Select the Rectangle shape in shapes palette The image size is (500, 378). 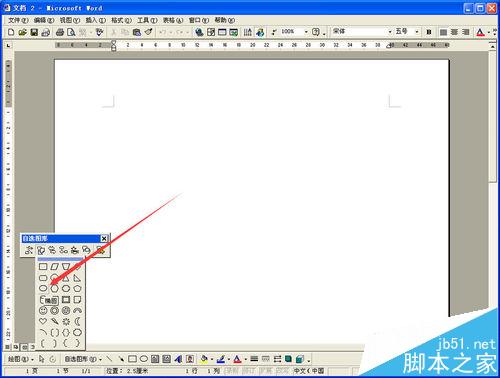click(43, 266)
